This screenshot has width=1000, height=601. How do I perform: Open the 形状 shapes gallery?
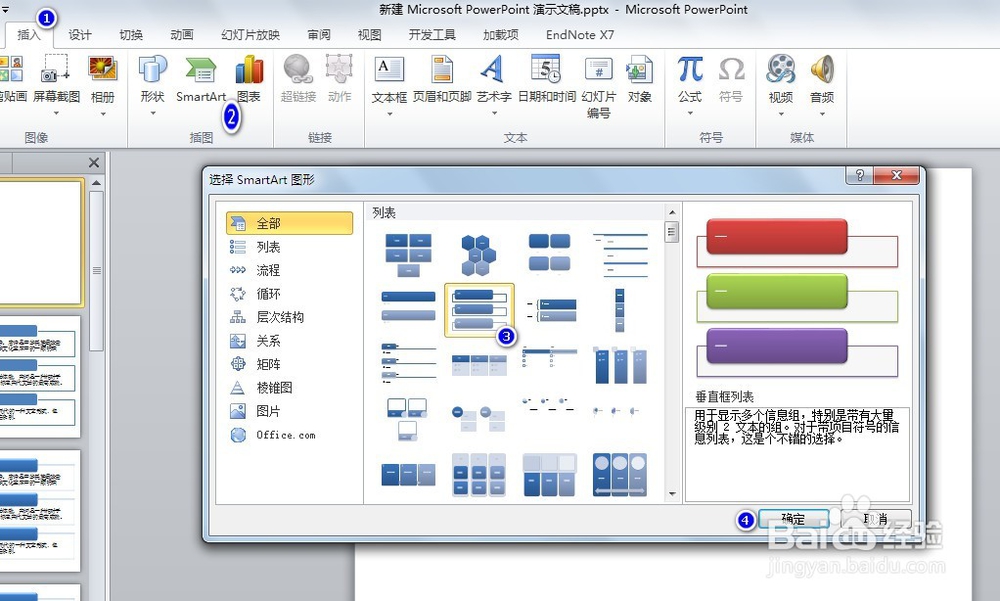click(x=152, y=79)
